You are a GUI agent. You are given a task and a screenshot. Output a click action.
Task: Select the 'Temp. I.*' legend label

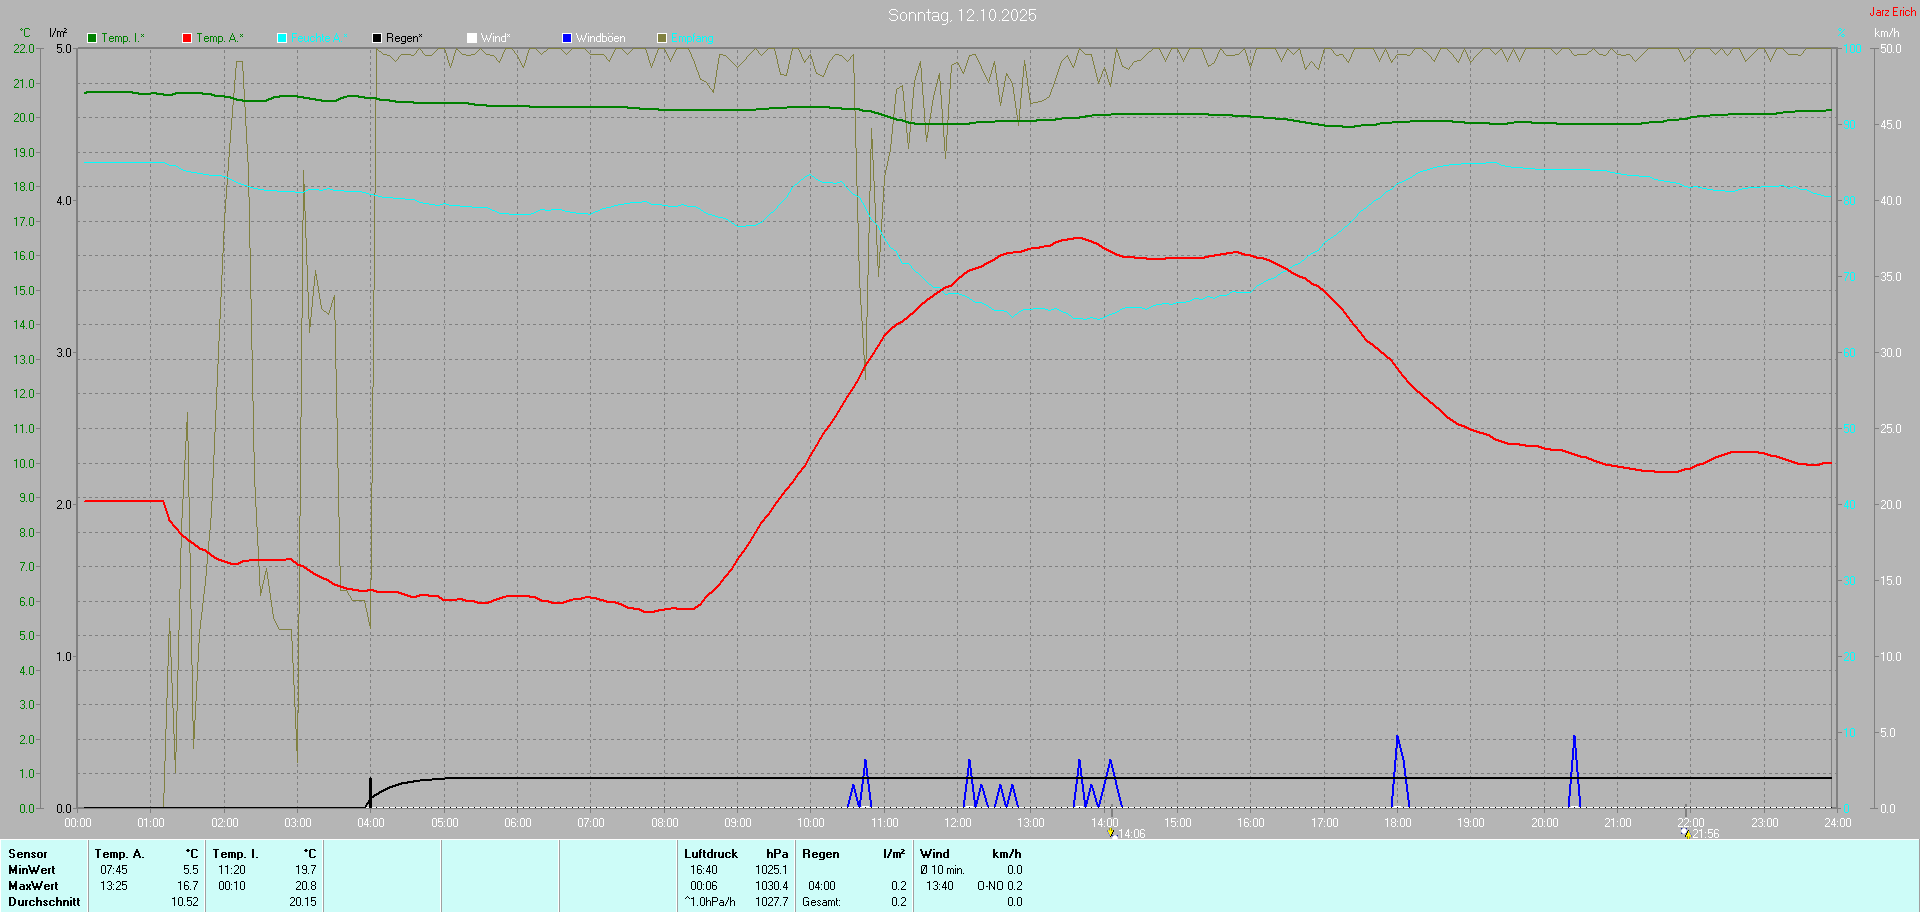(123, 38)
